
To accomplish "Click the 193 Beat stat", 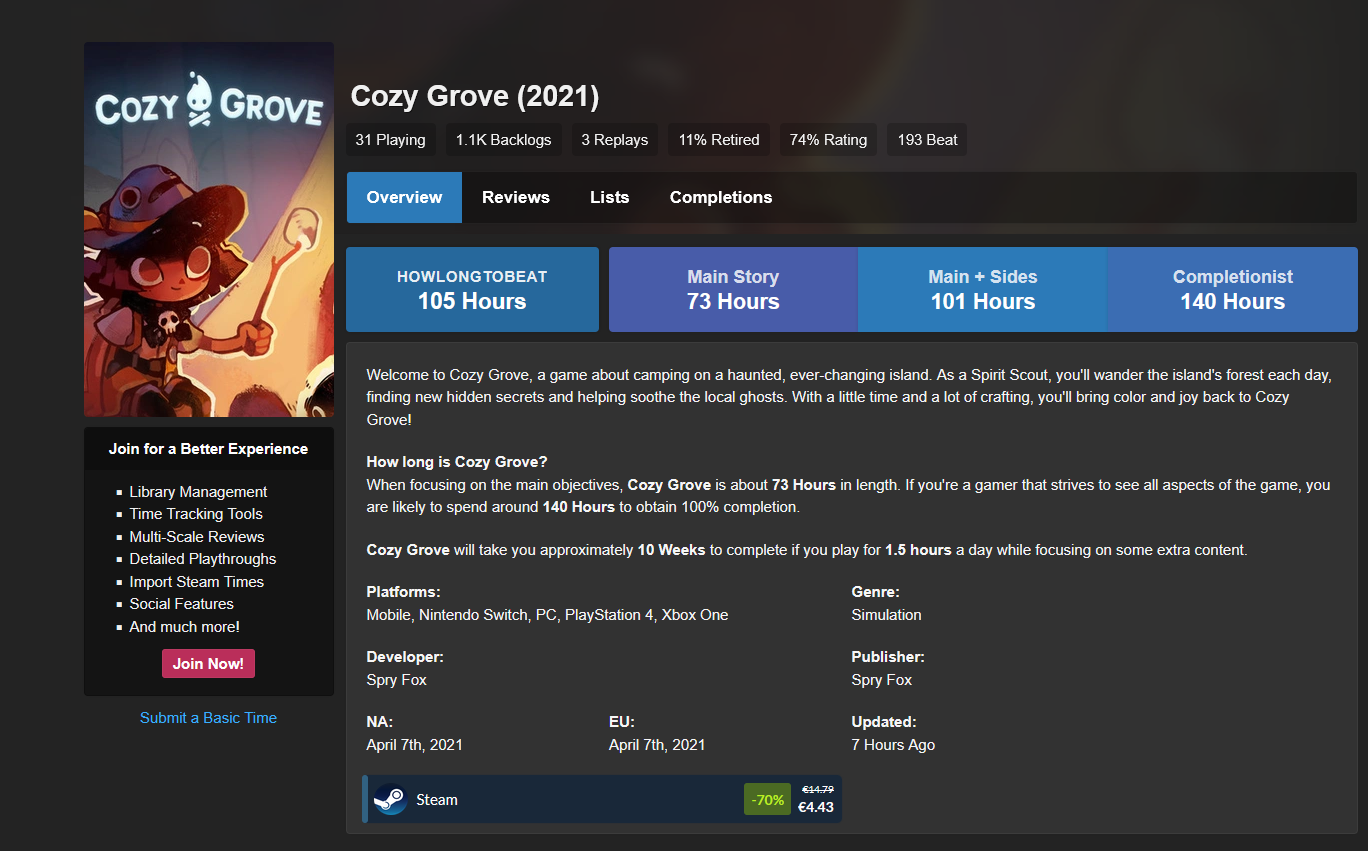I will (x=928, y=140).
